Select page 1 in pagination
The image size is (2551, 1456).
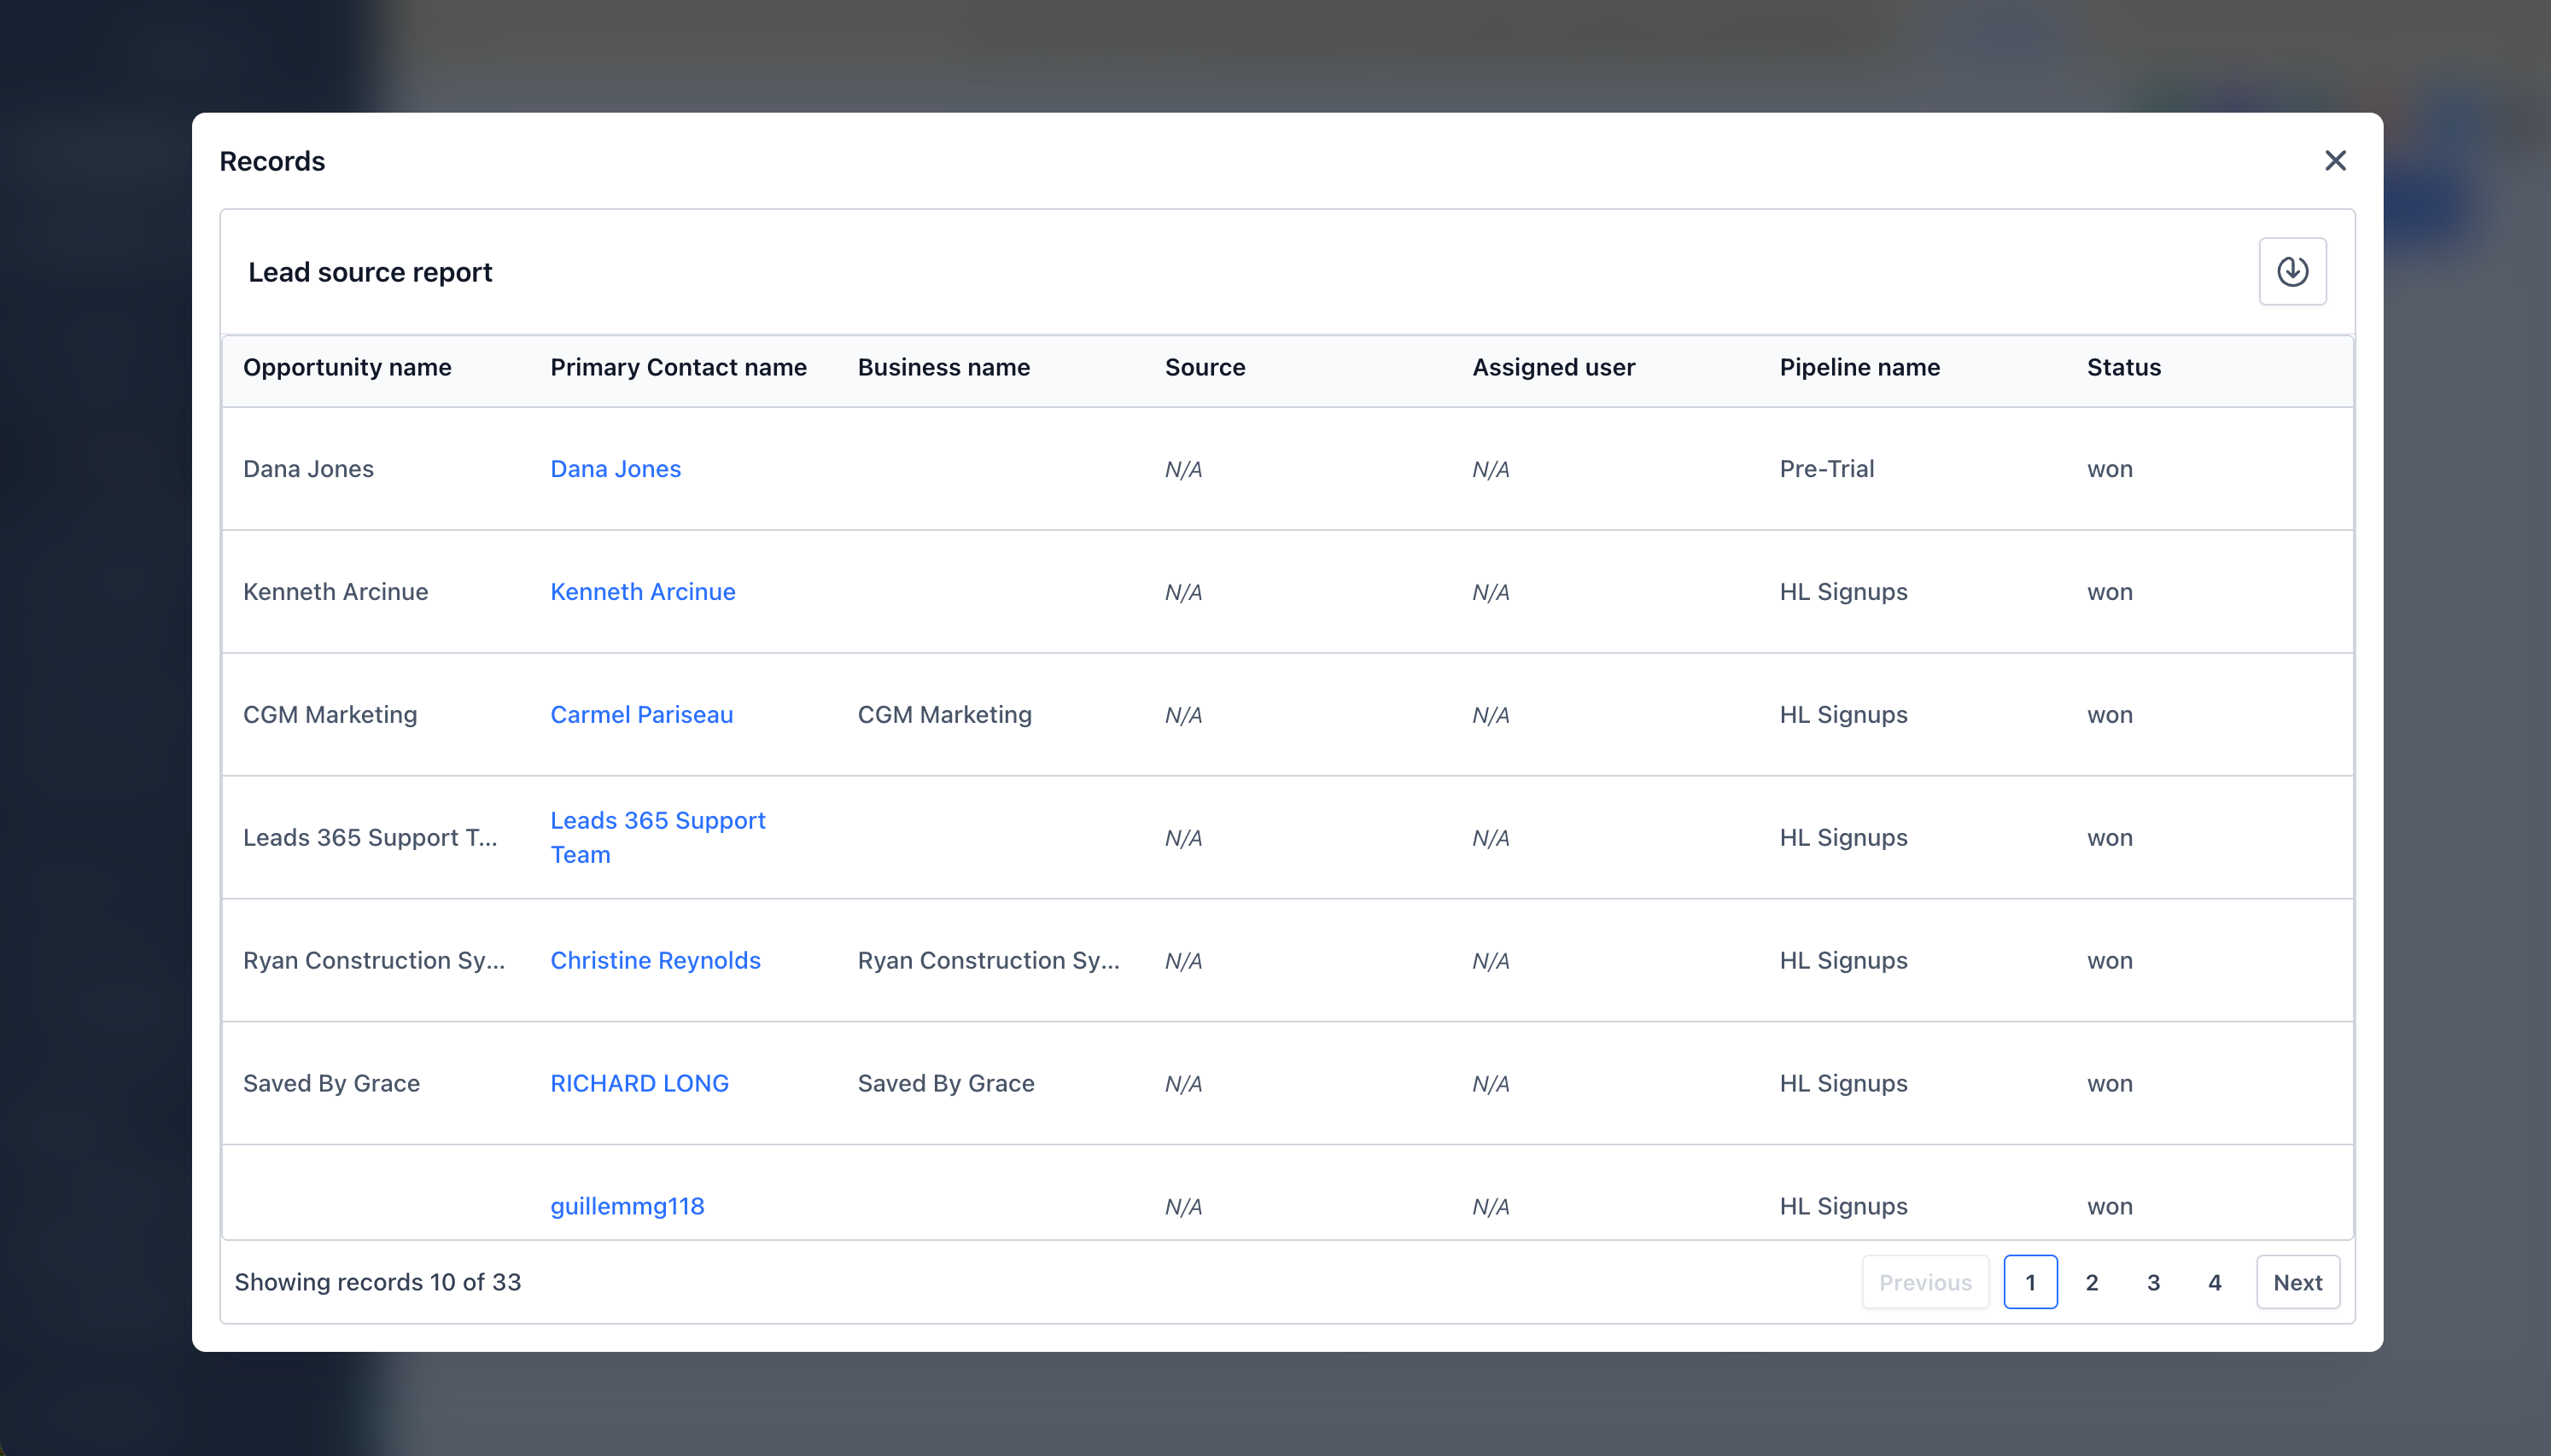point(2030,1283)
